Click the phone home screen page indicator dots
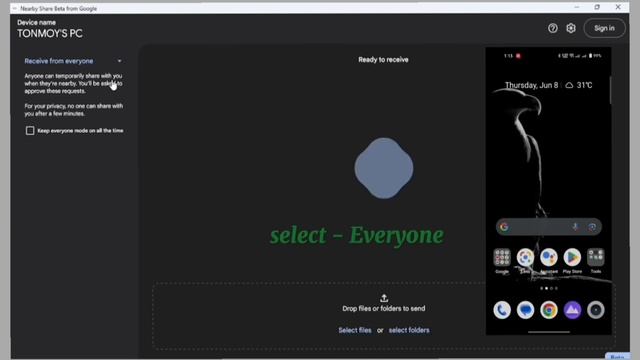The height and width of the screenshot is (360, 640). (549, 288)
